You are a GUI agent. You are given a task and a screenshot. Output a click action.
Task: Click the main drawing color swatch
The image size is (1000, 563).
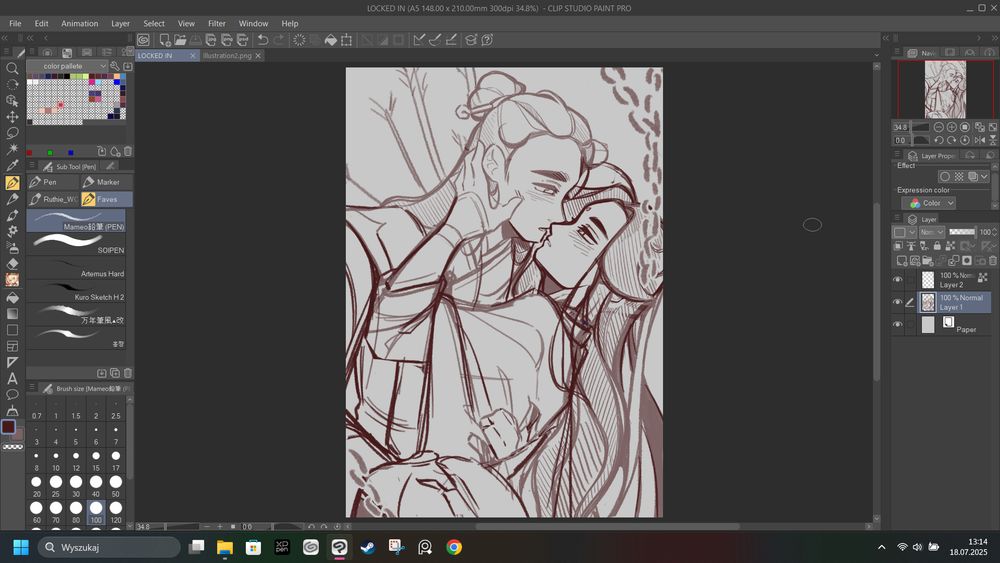pyautogui.click(x=8, y=427)
